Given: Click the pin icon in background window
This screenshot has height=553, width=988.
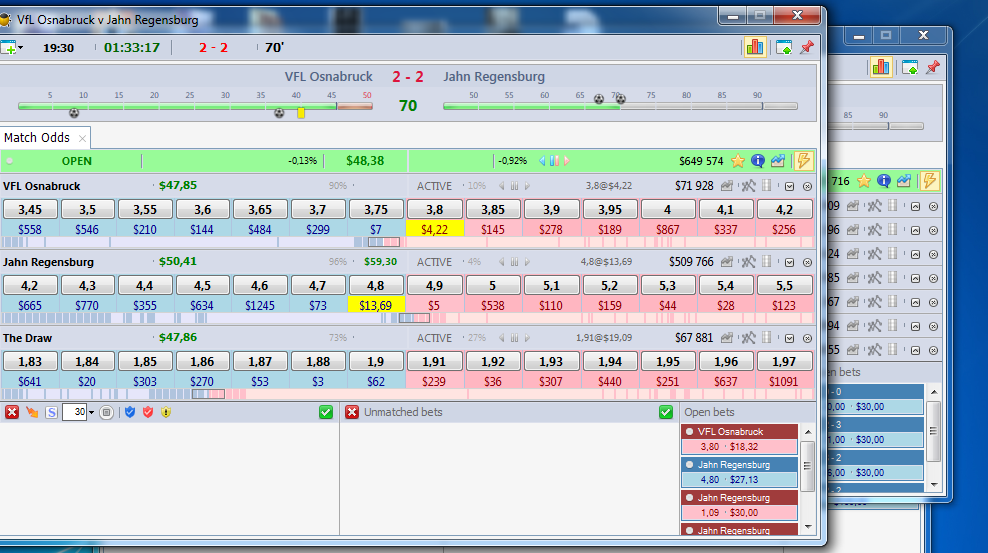Looking at the screenshot, I should tap(933, 67).
